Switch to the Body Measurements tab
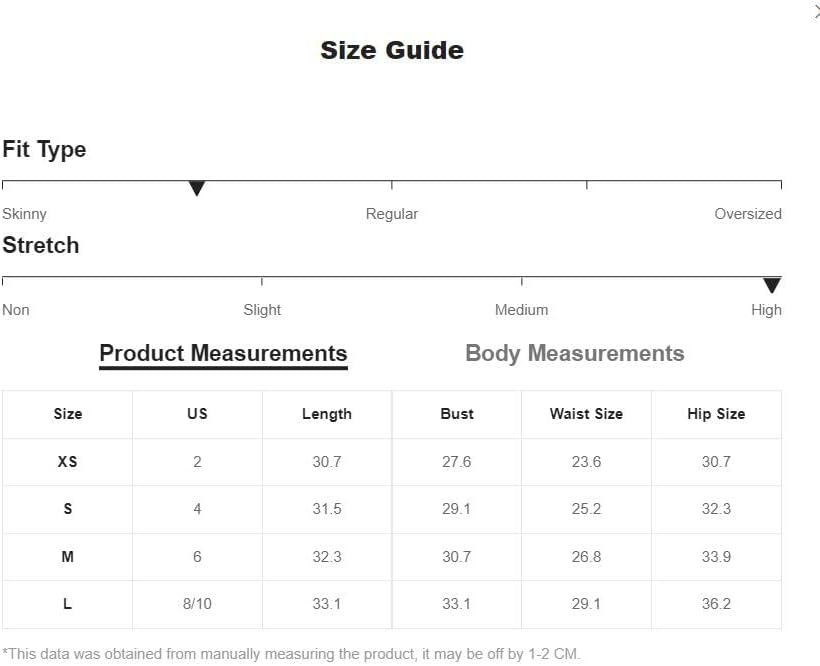The width and height of the screenshot is (820, 666). point(574,353)
